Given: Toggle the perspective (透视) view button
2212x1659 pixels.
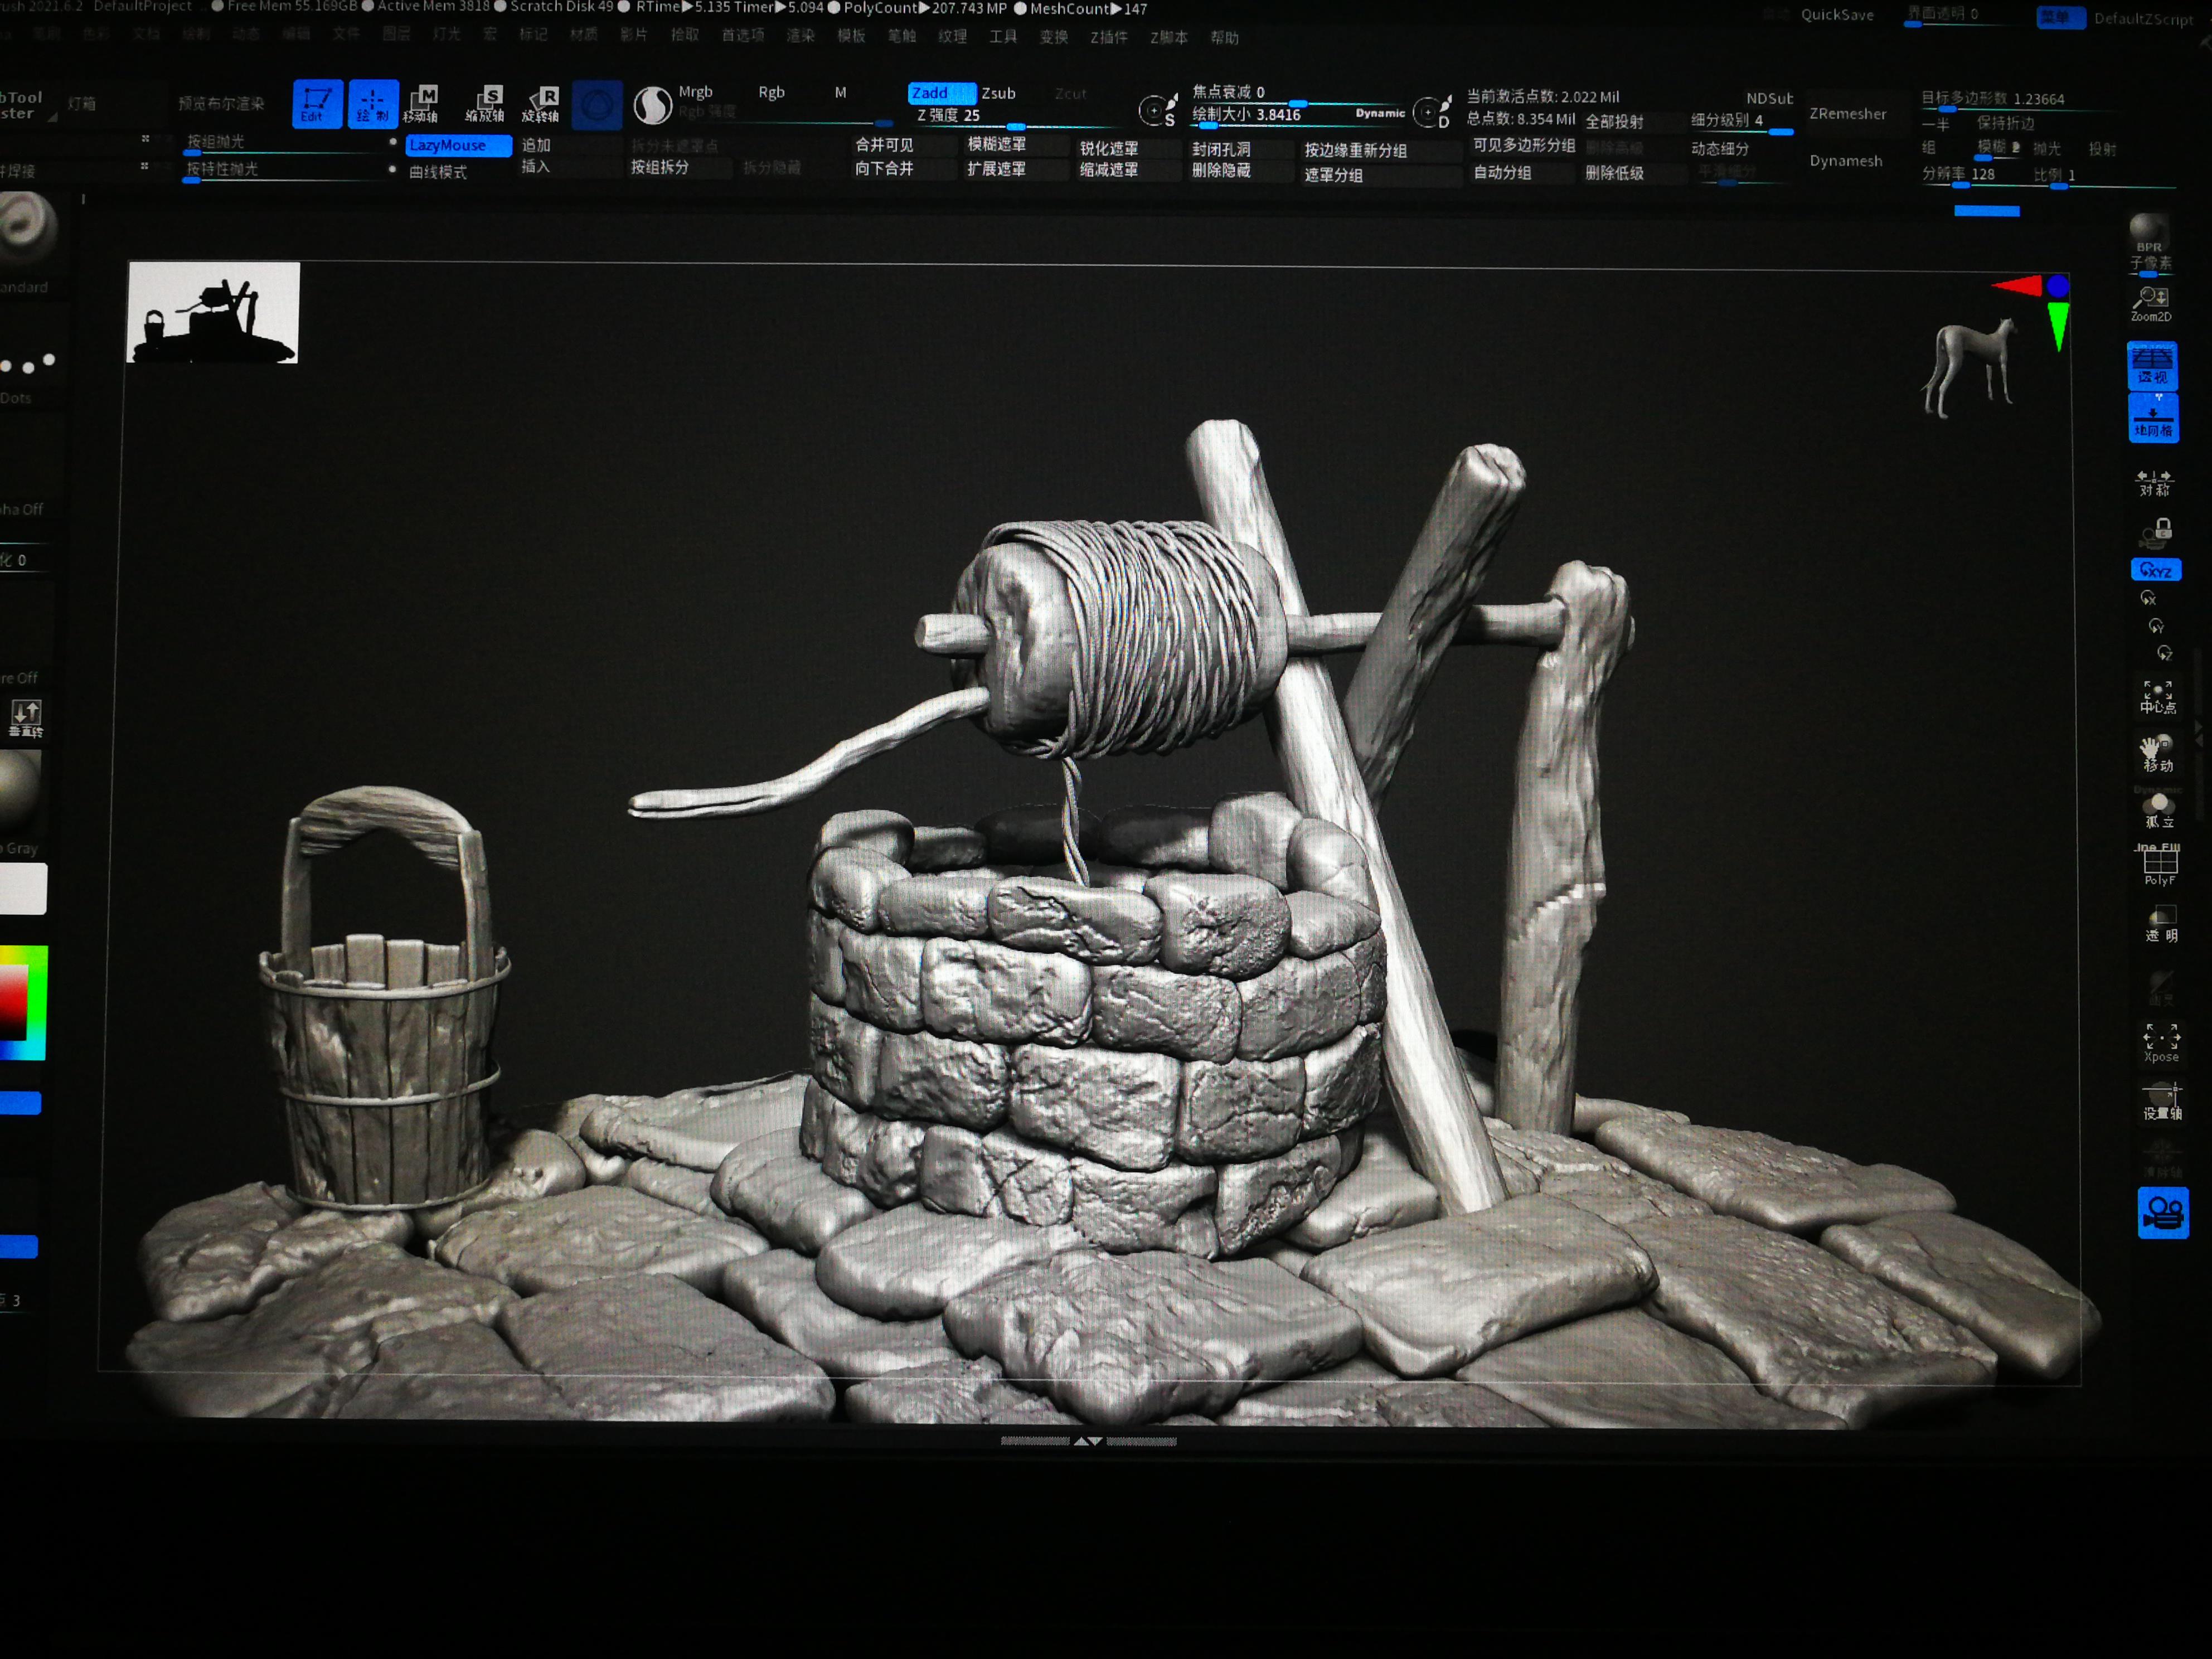Looking at the screenshot, I should pos(2152,365).
